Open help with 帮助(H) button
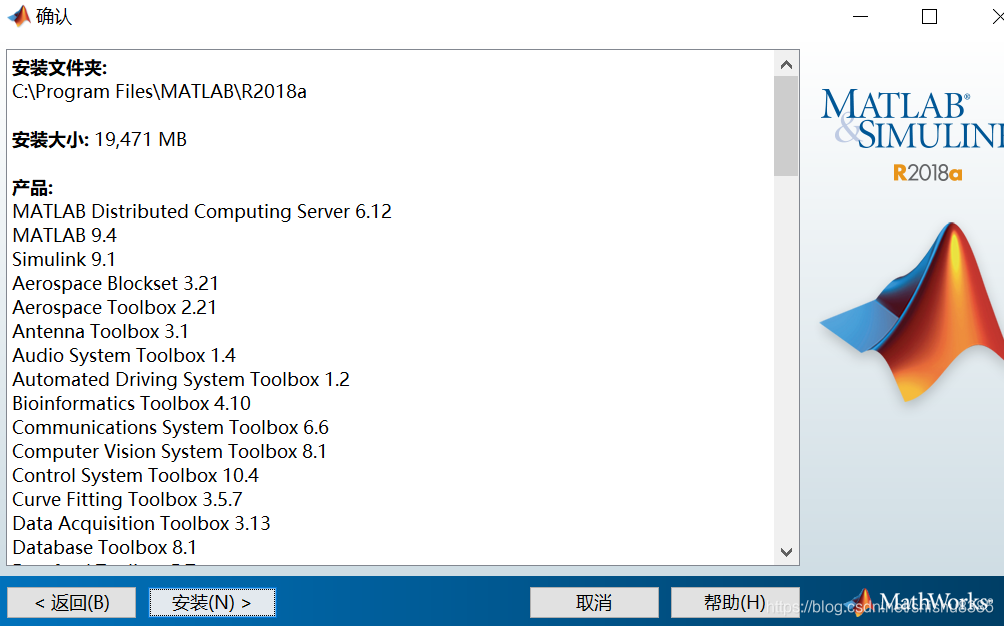Viewport: 1004px width, 626px height. (735, 602)
